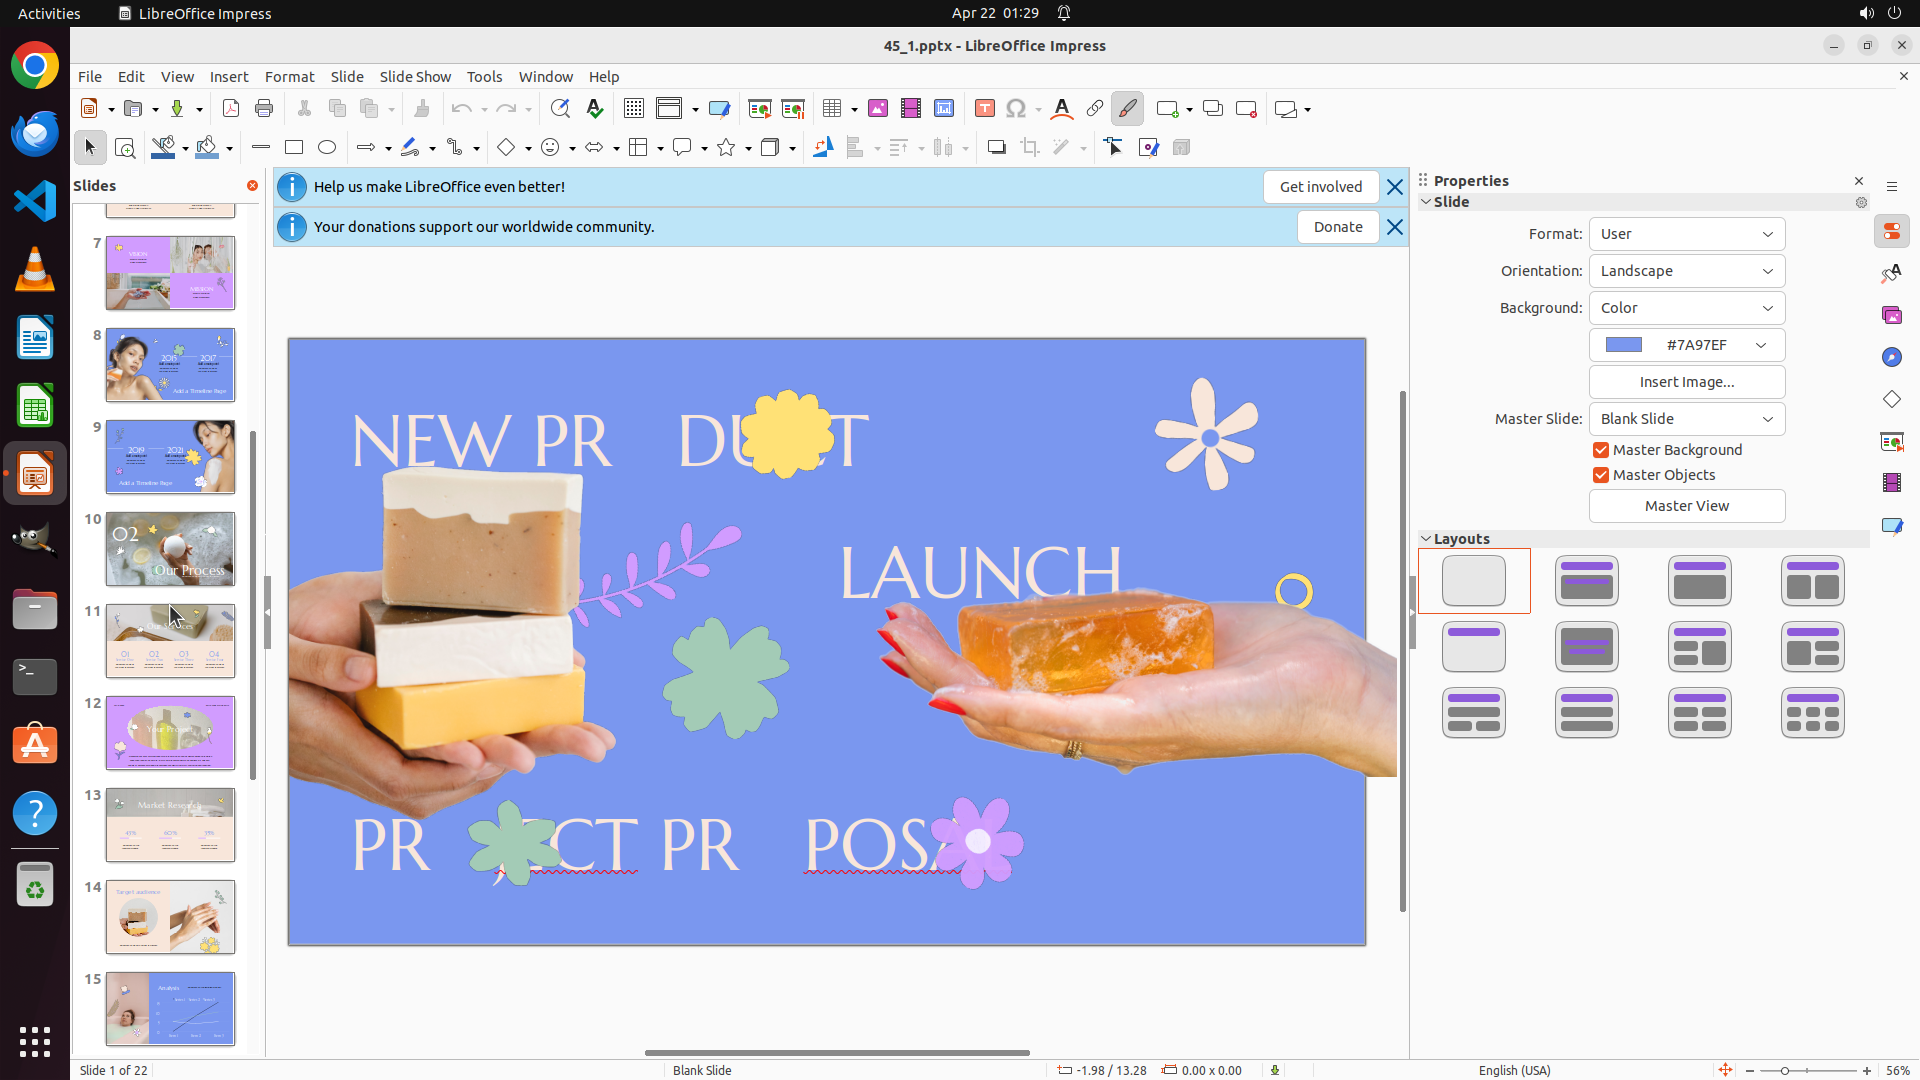Click the Export as PDF icon
Viewport: 1920px width, 1080px height.
[231, 109]
